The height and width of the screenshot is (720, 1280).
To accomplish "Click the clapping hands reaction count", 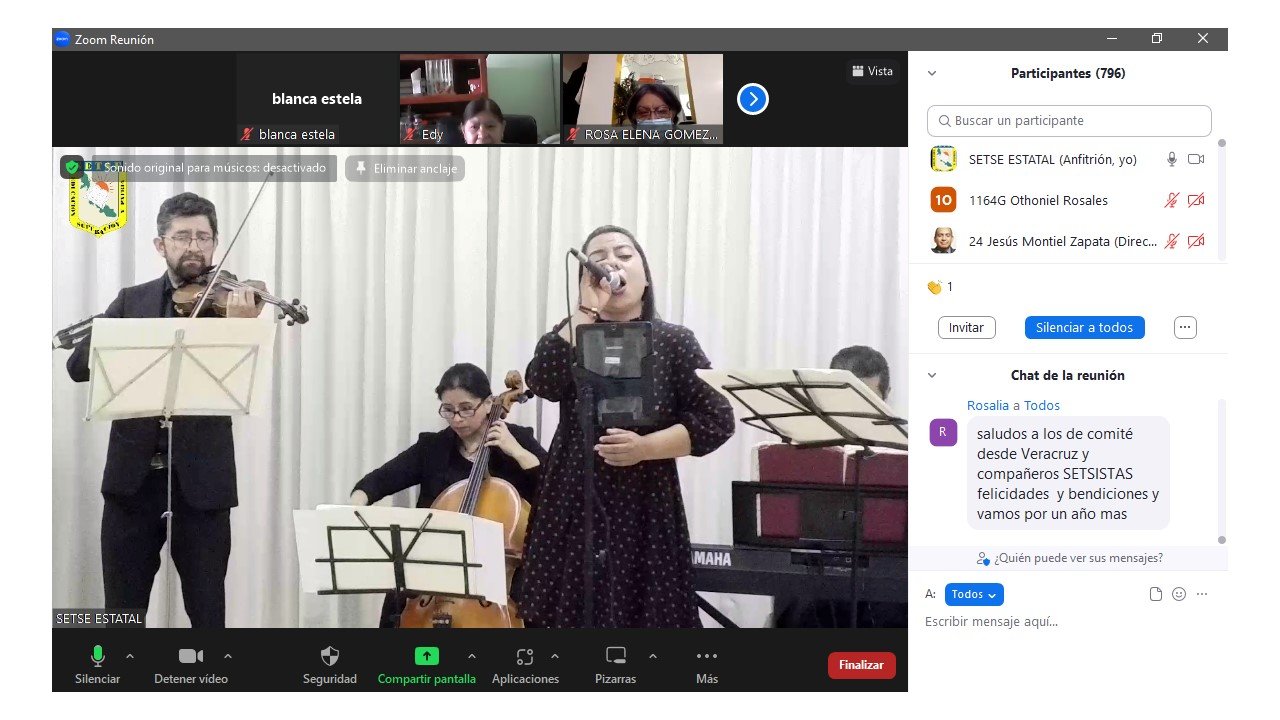I will click(x=939, y=287).
